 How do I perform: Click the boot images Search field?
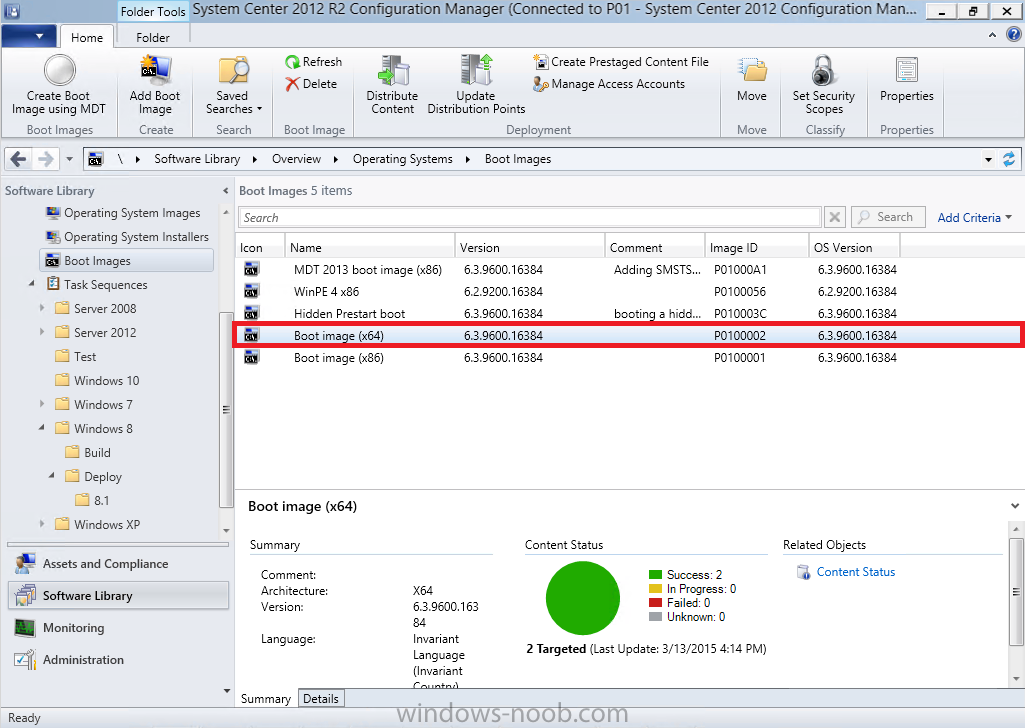(529, 218)
